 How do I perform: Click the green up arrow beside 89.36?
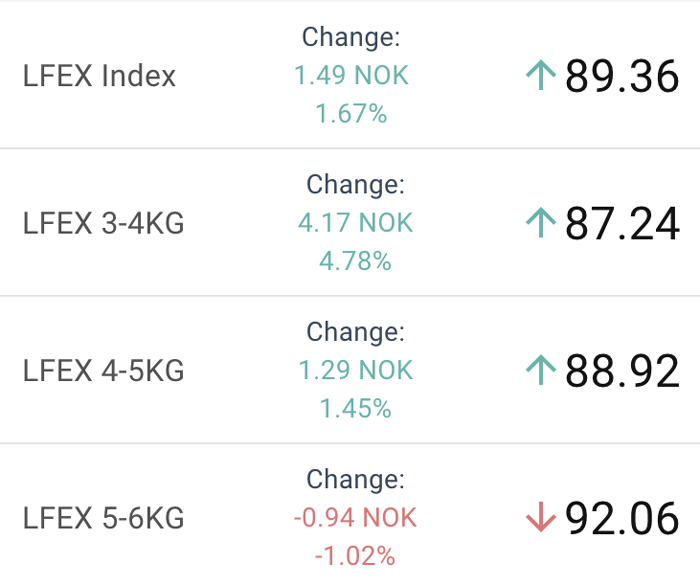(541, 75)
